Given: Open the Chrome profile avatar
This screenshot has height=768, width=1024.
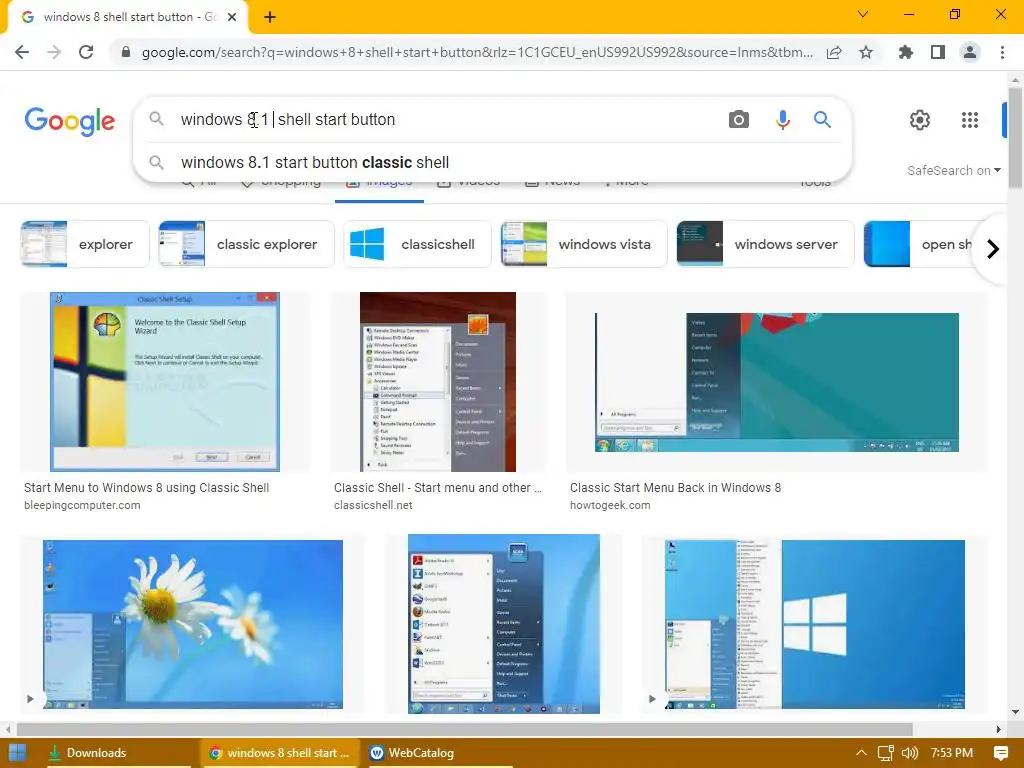Looking at the screenshot, I should [x=970, y=52].
